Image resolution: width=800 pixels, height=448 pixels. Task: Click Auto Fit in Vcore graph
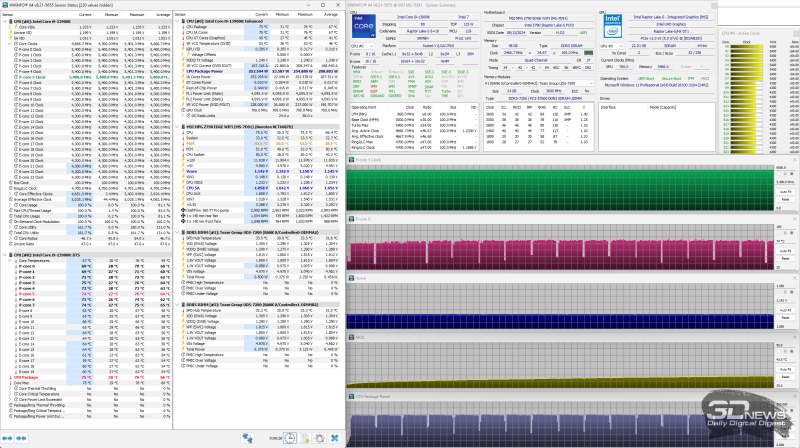tap(785, 310)
